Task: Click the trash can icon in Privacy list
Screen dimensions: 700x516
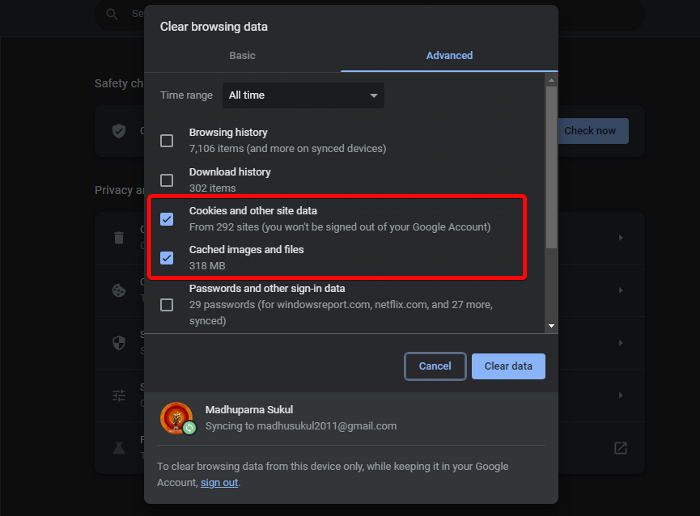Action: click(x=119, y=238)
